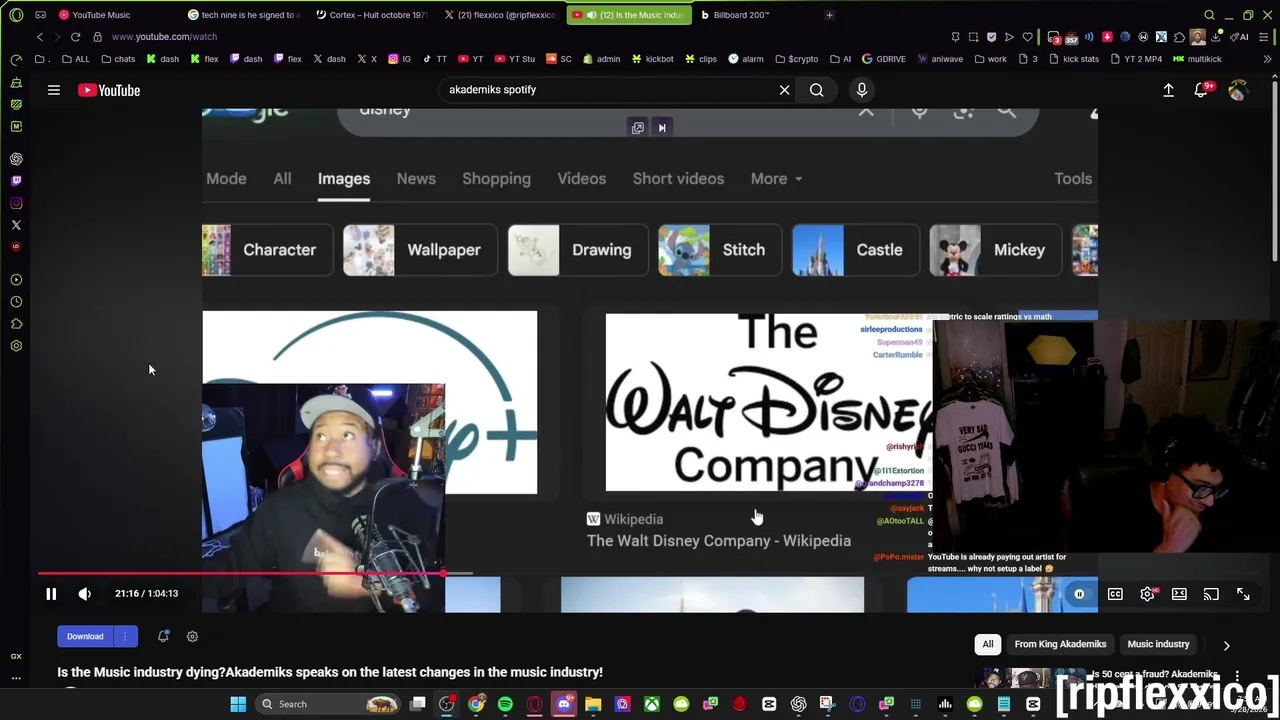The height and width of the screenshot is (720, 1280).
Task: Open the Windows Start menu
Action: coord(238,704)
